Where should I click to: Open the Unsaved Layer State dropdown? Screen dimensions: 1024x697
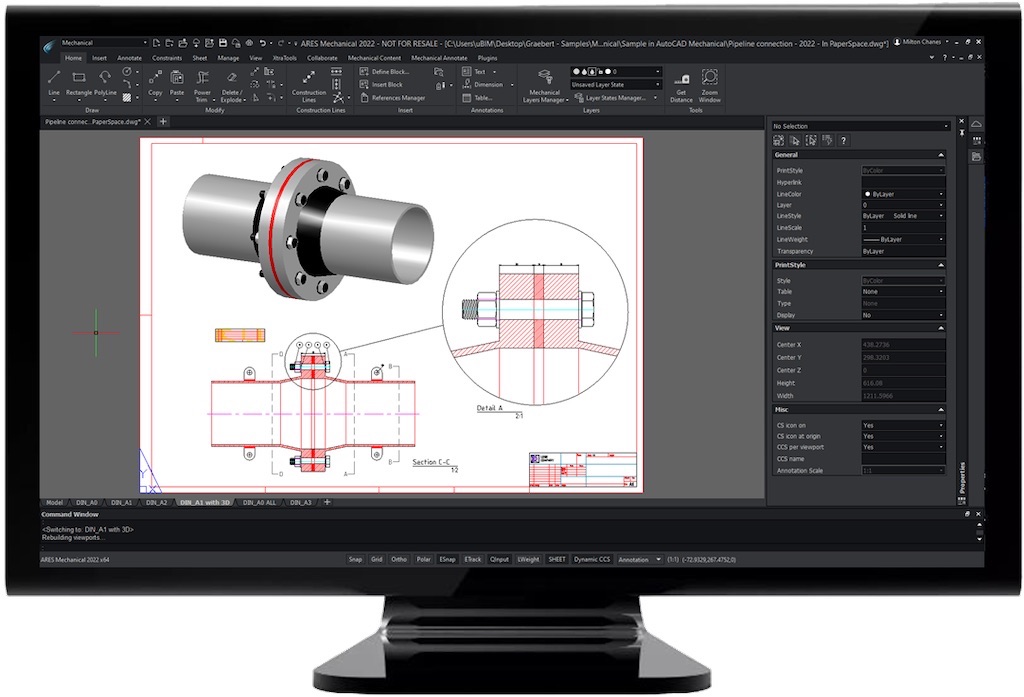click(x=616, y=84)
